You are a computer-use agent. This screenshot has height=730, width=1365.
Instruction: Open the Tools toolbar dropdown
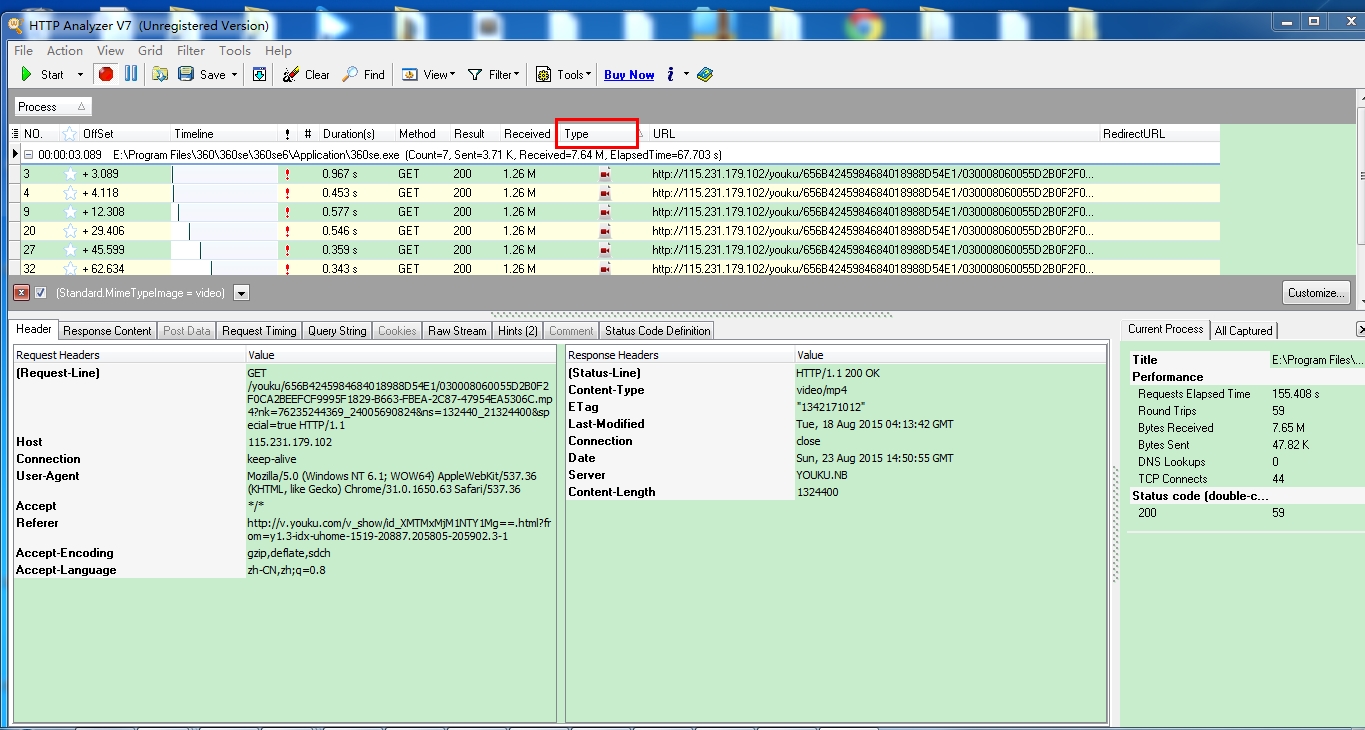[588, 75]
